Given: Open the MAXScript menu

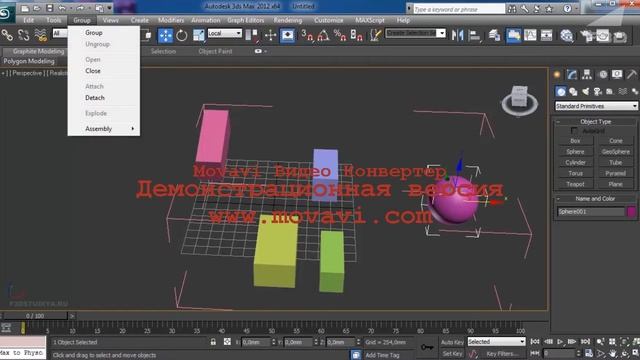Looking at the screenshot, I should point(370,20).
